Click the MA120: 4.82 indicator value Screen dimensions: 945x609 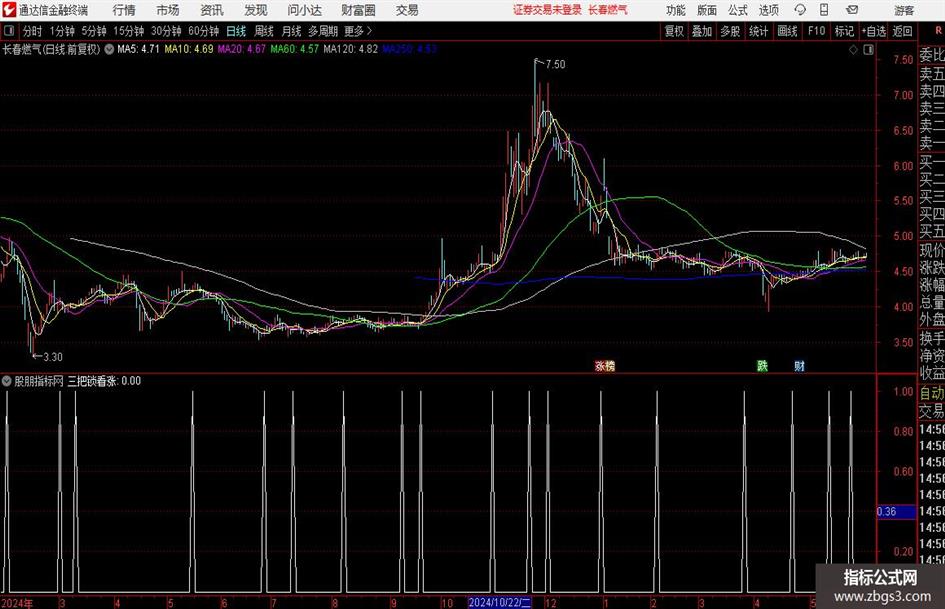click(351, 49)
